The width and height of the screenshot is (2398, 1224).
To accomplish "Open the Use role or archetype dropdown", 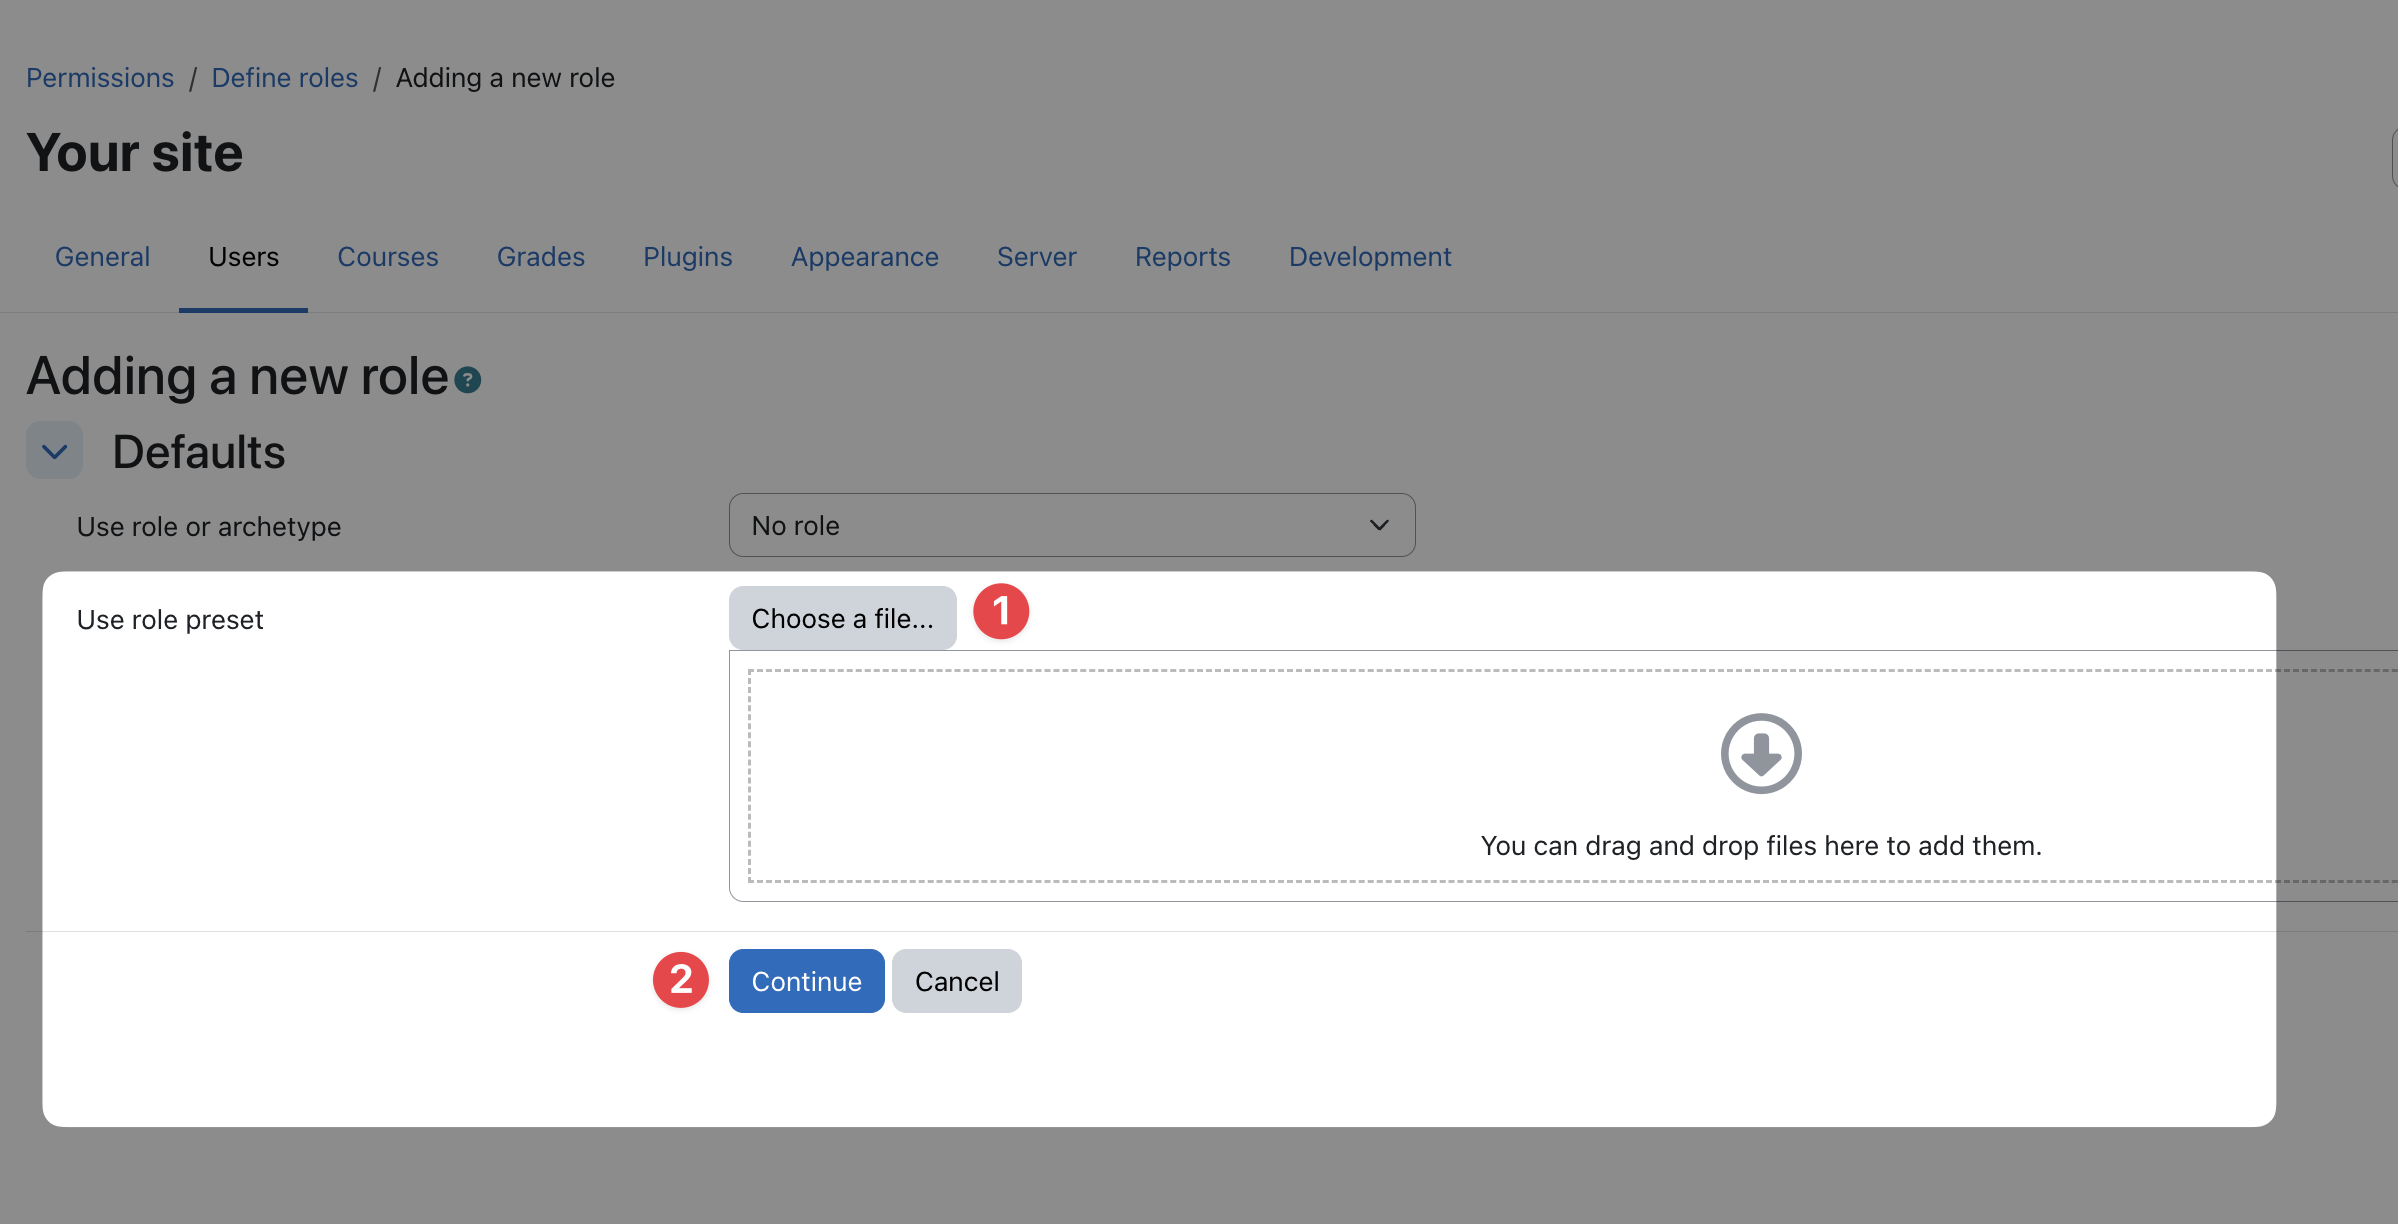I will point(1071,525).
